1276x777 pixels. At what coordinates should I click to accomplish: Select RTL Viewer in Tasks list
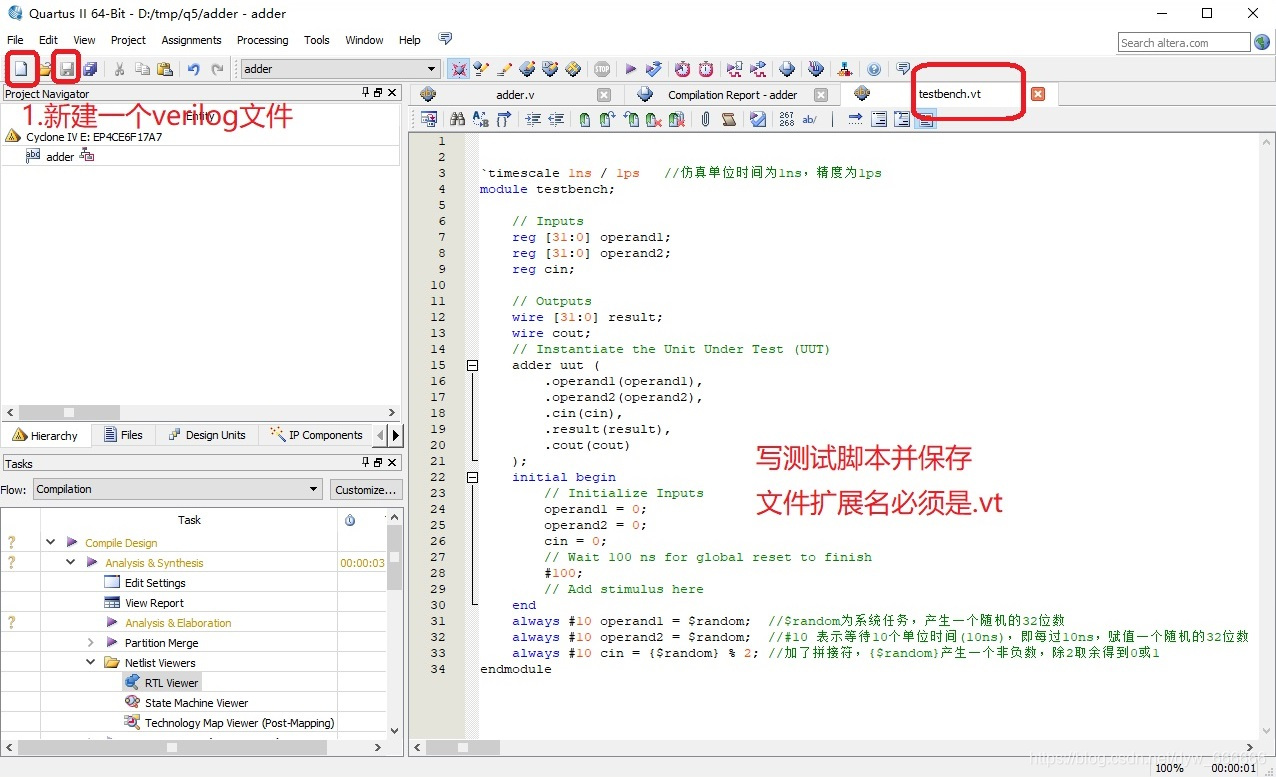coord(171,683)
